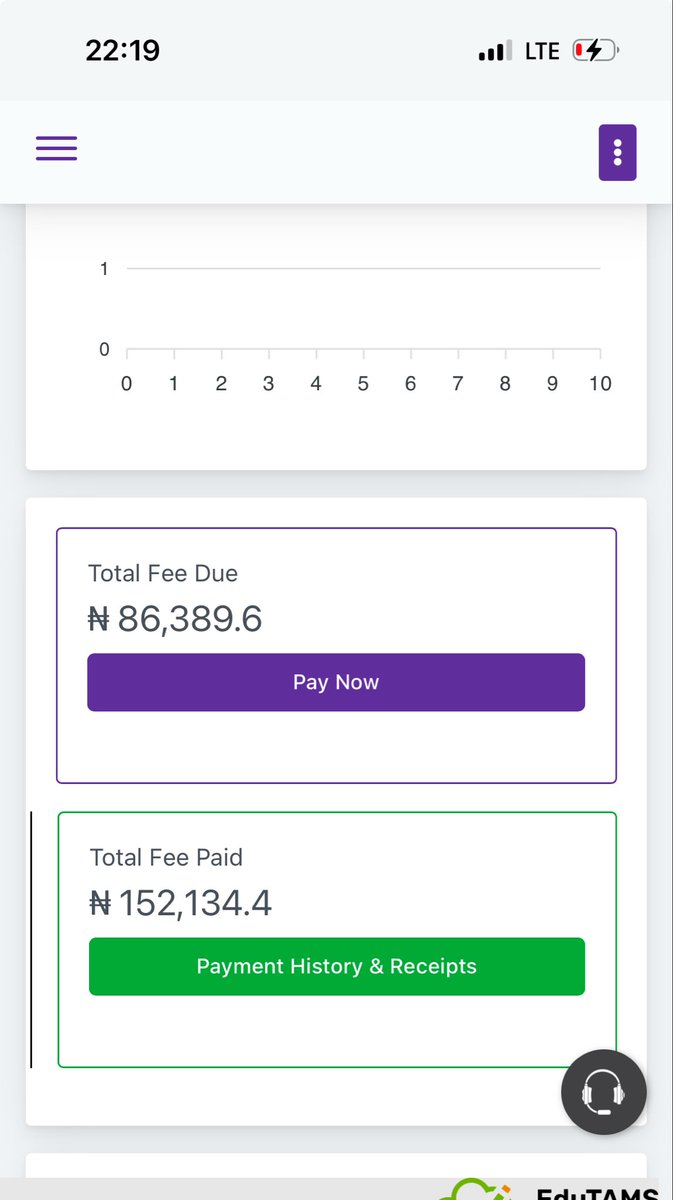The width and height of the screenshot is (673, 1200).
Task: Click the chart y-axis label 0
Action: tap(104, 350)
